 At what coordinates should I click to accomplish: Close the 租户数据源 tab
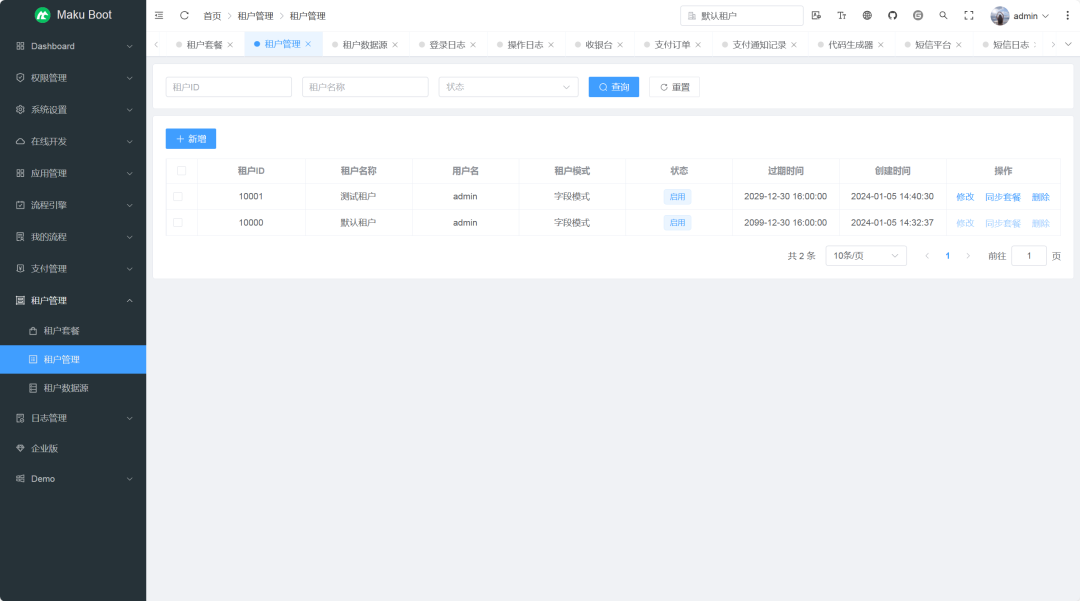(x=395, y=45)
